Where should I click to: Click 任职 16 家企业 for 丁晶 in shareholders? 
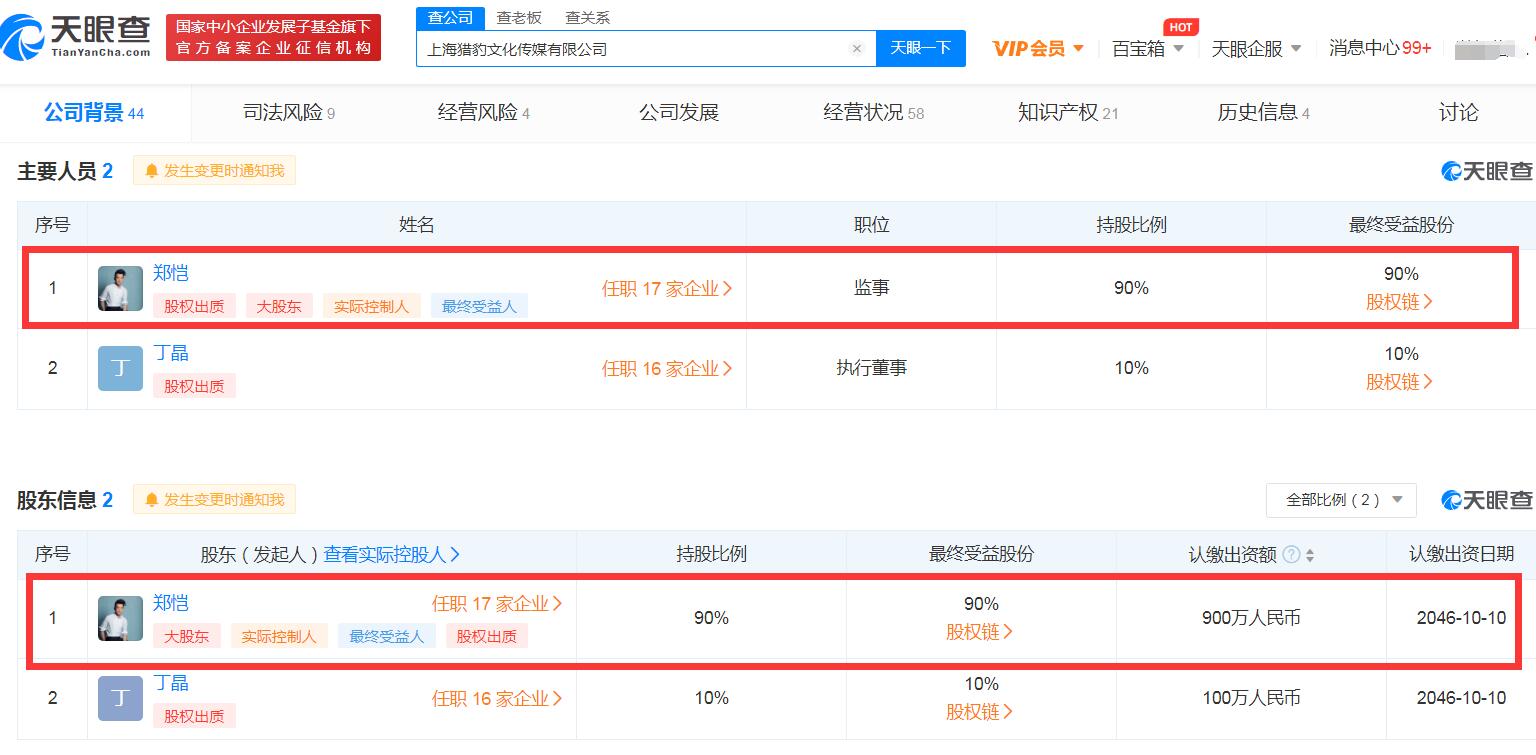[497, 699]
